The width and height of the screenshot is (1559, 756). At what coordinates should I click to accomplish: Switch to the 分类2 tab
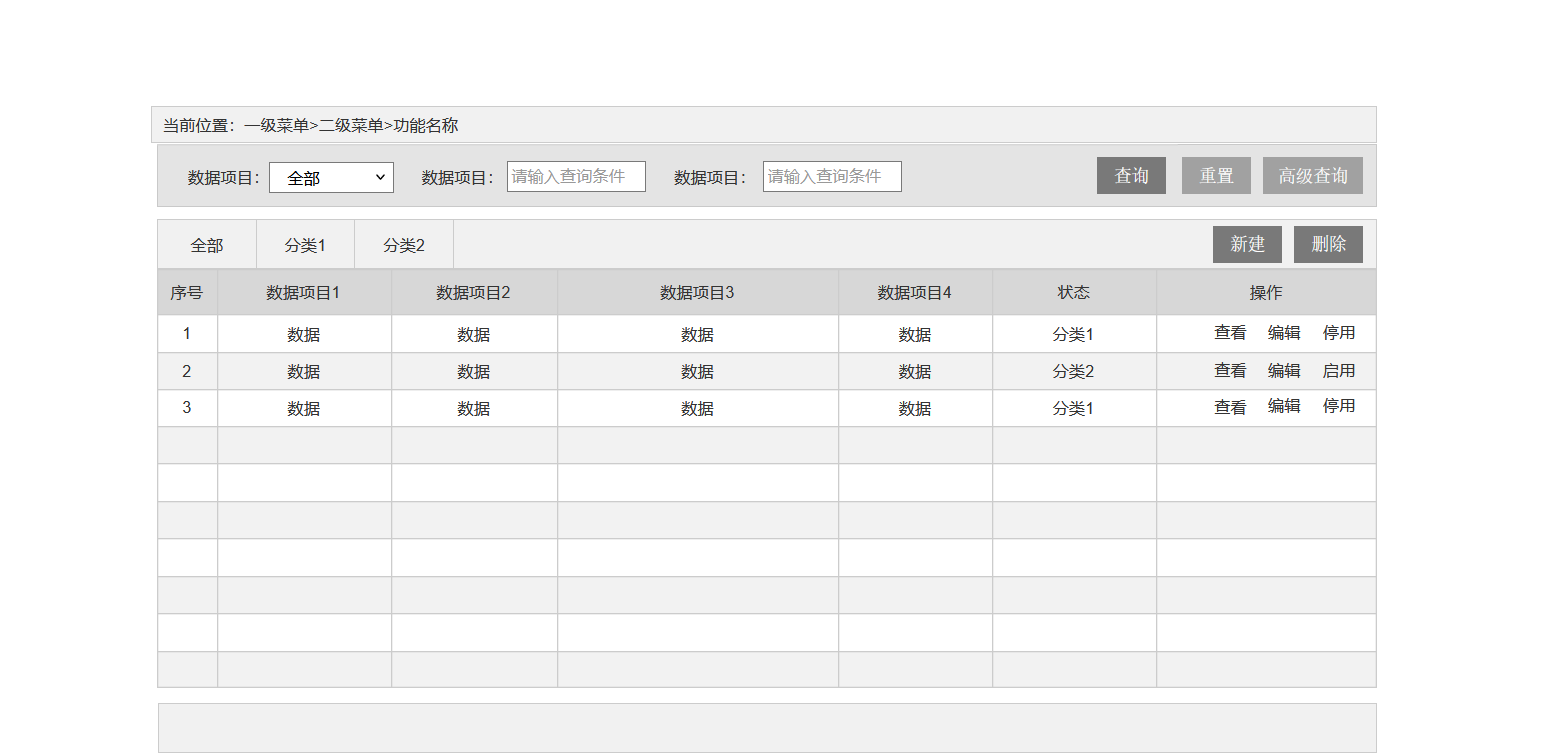click(x=404, y=245)
